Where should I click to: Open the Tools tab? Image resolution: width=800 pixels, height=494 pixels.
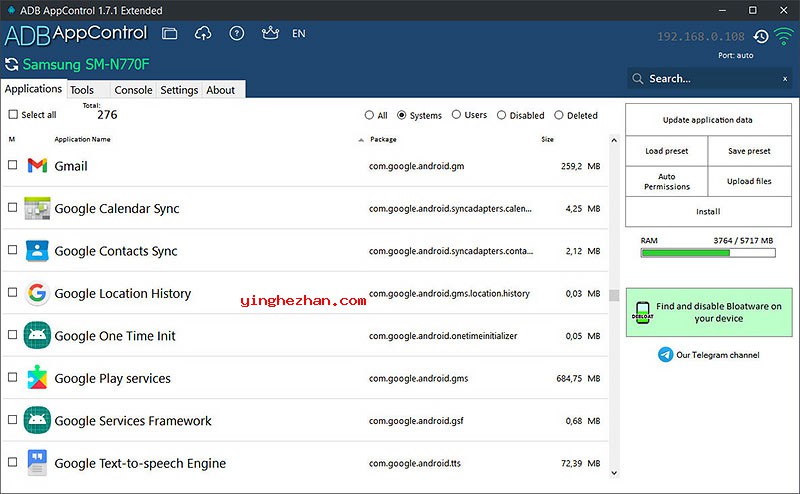tap(82, 90)
